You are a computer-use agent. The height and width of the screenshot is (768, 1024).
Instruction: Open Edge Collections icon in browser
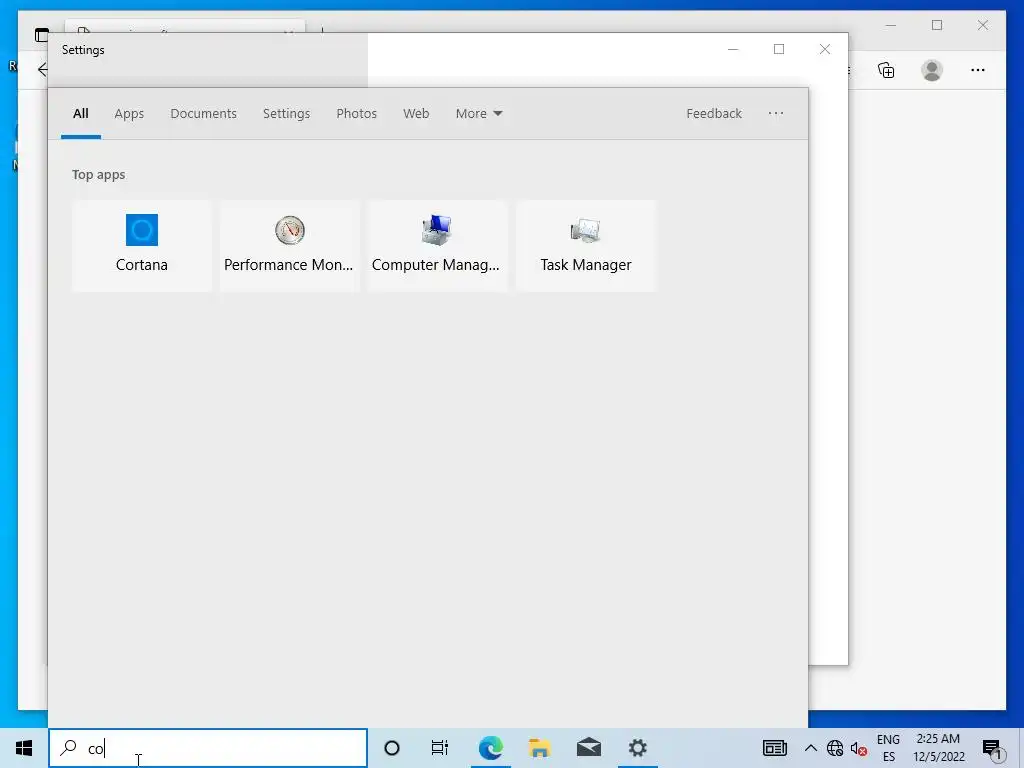[886, 70]
